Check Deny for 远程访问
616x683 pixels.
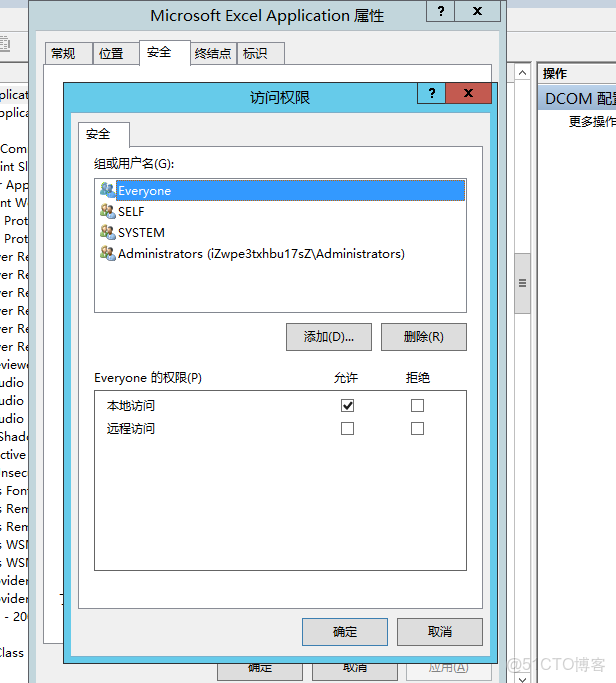pos(417,429)
